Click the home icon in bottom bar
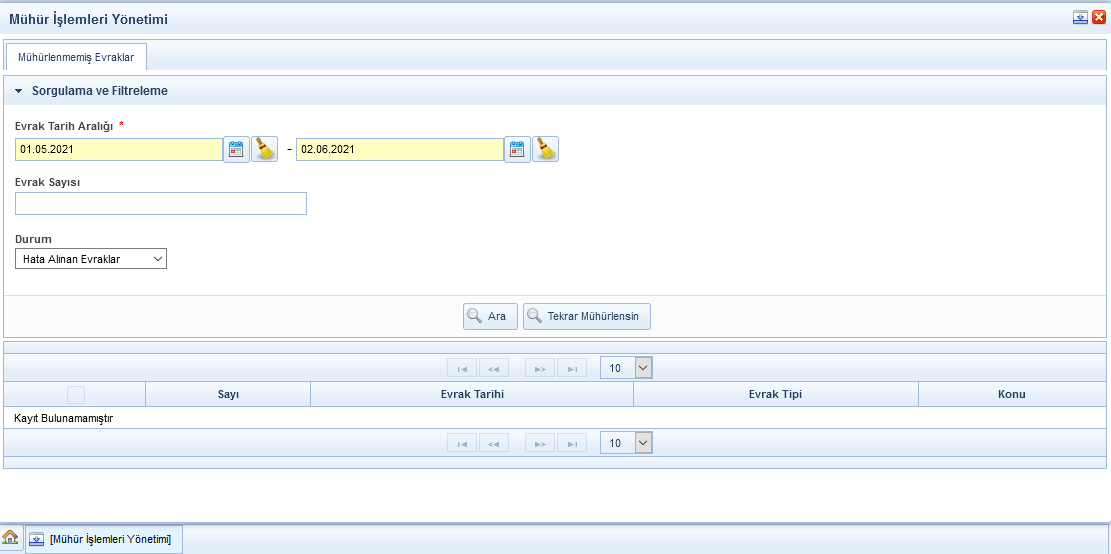This screenshot has width=1111, height=554. coord(10,538)
